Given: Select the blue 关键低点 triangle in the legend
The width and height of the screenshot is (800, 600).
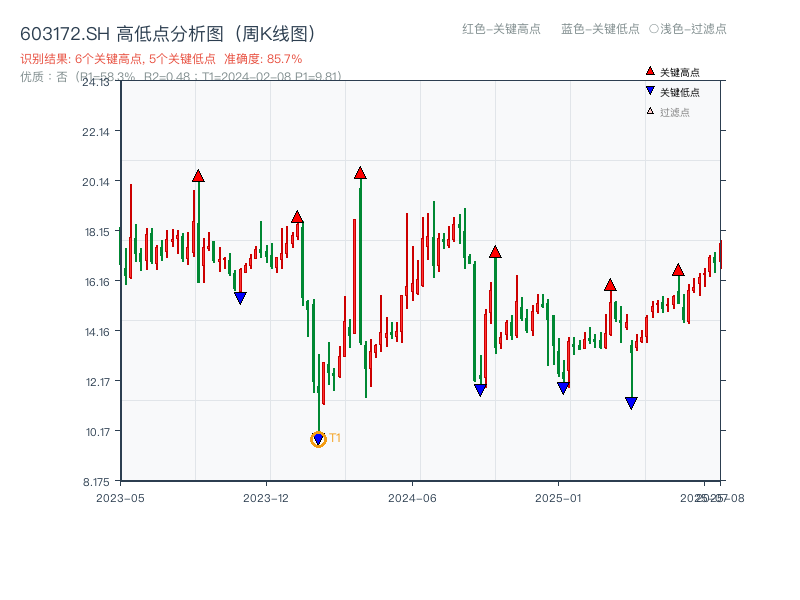Looking at the screenshot, I should pos(650,92).
